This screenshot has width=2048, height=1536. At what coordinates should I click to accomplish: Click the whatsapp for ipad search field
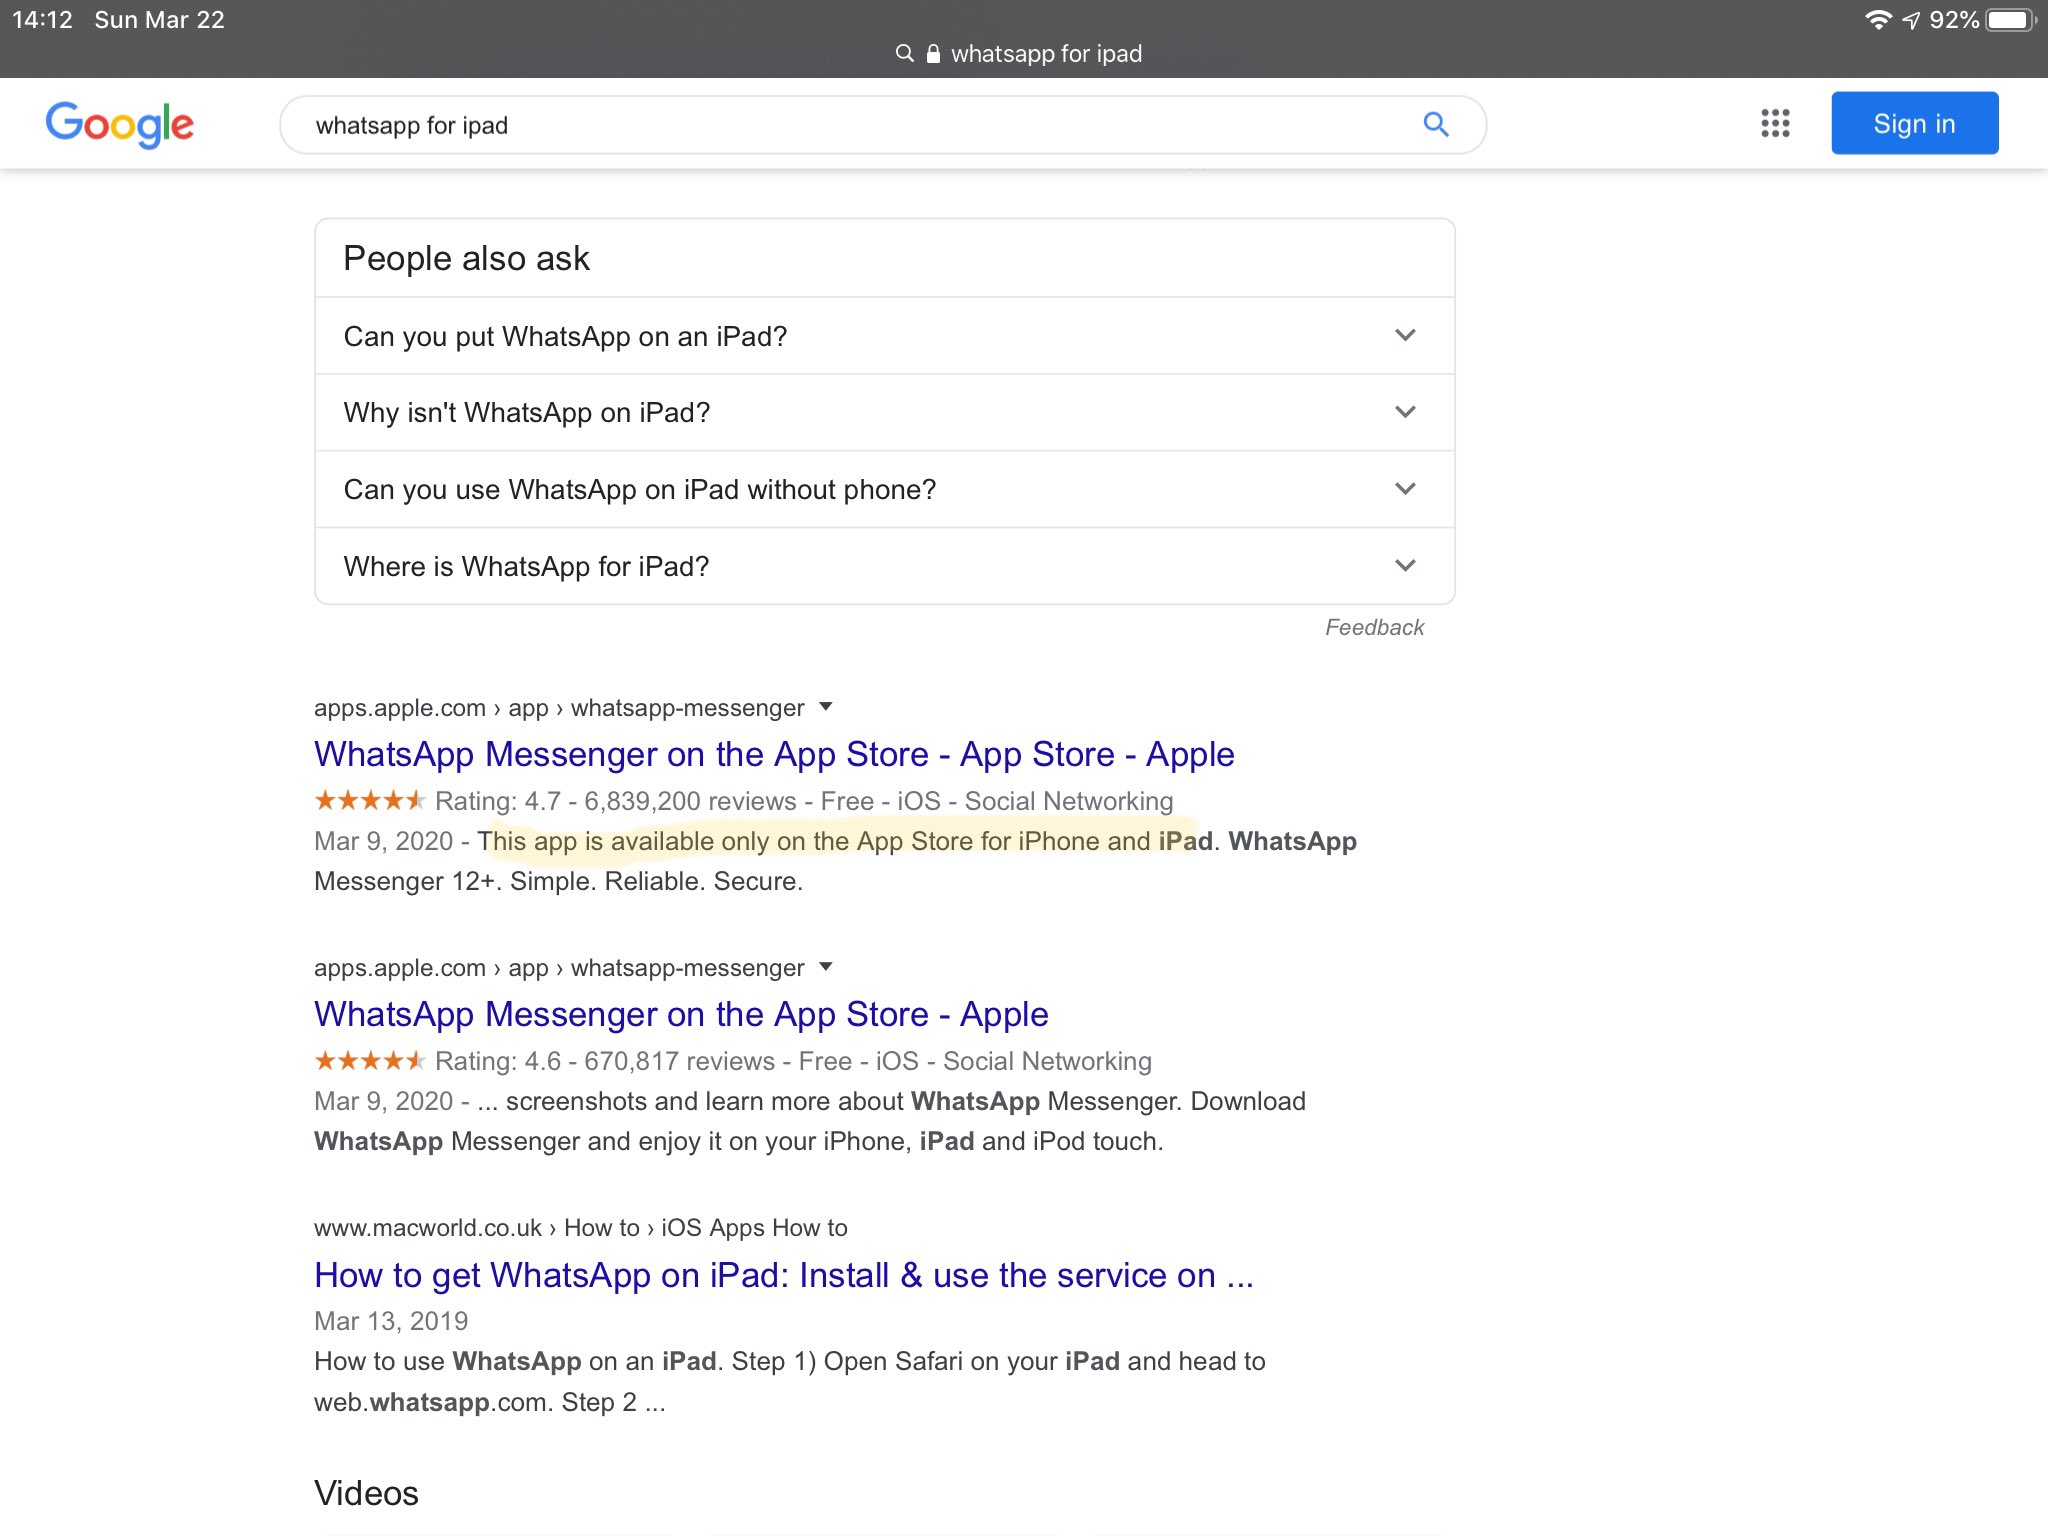(x=882, y=125)
